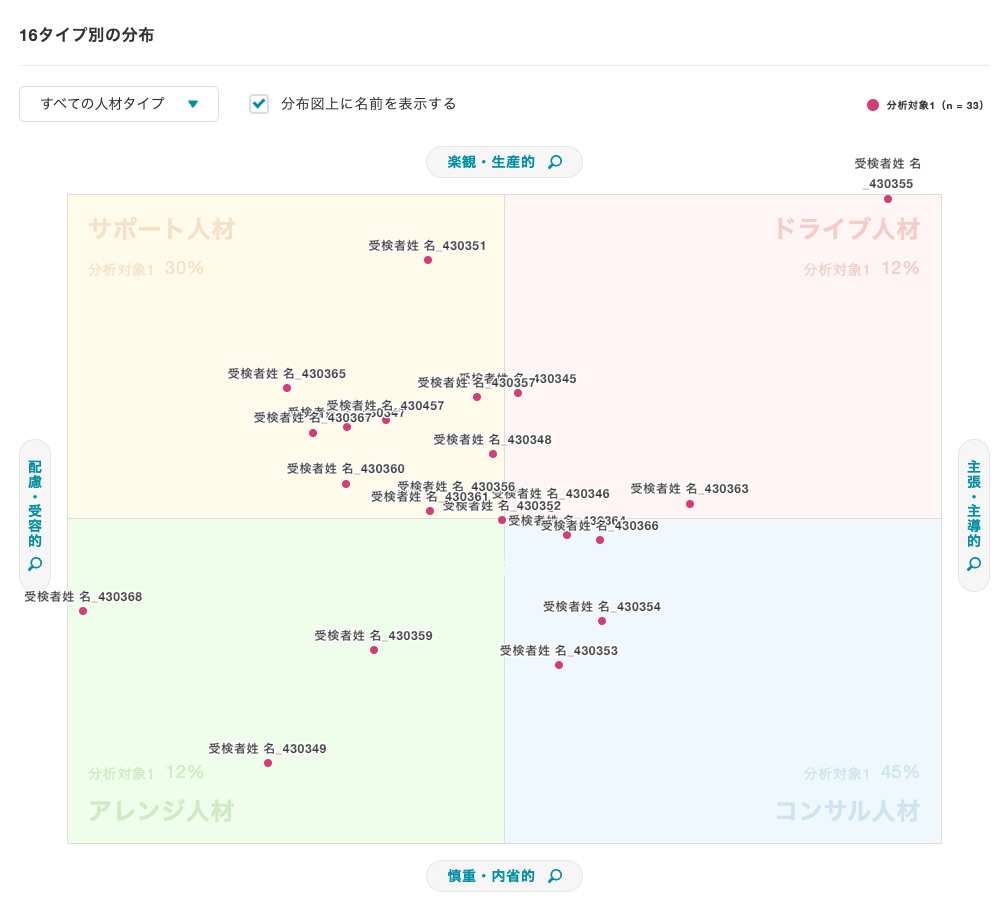Click the dropdown arrow on the type filter

pyautogui.click(x=193, y=104)
